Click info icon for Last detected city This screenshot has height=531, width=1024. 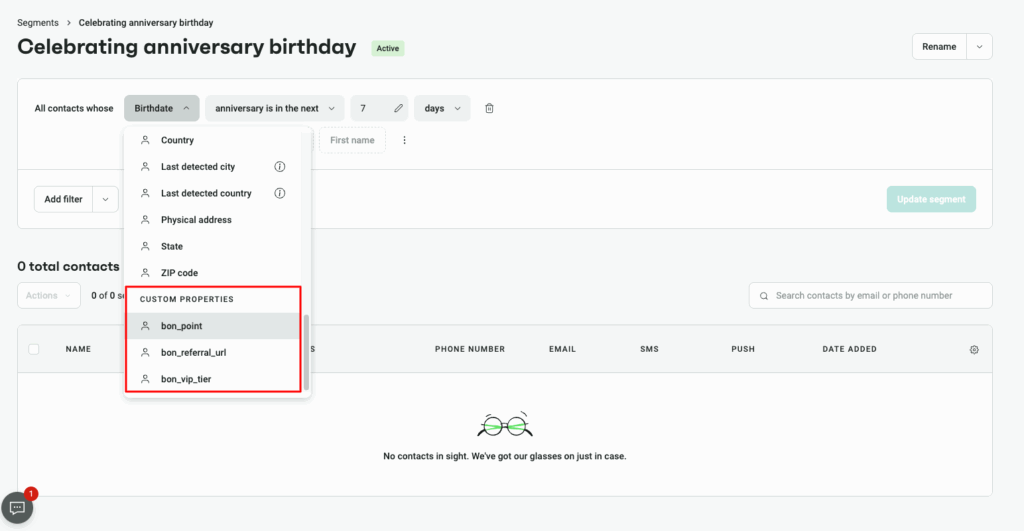pos(280,167)
